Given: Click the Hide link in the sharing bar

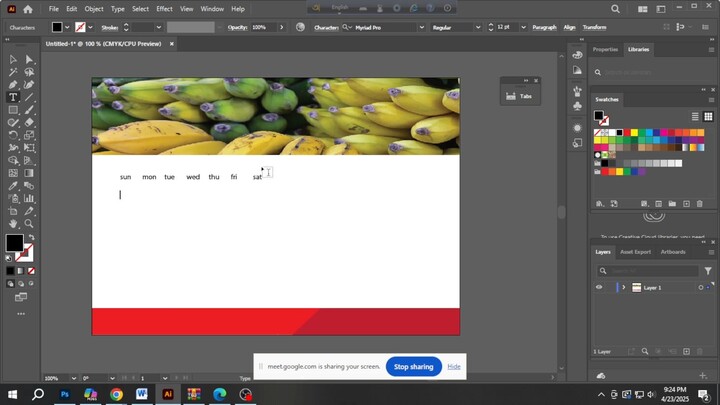Looking at the screenshot, I should pyautogui.click(x=454, y=367).
